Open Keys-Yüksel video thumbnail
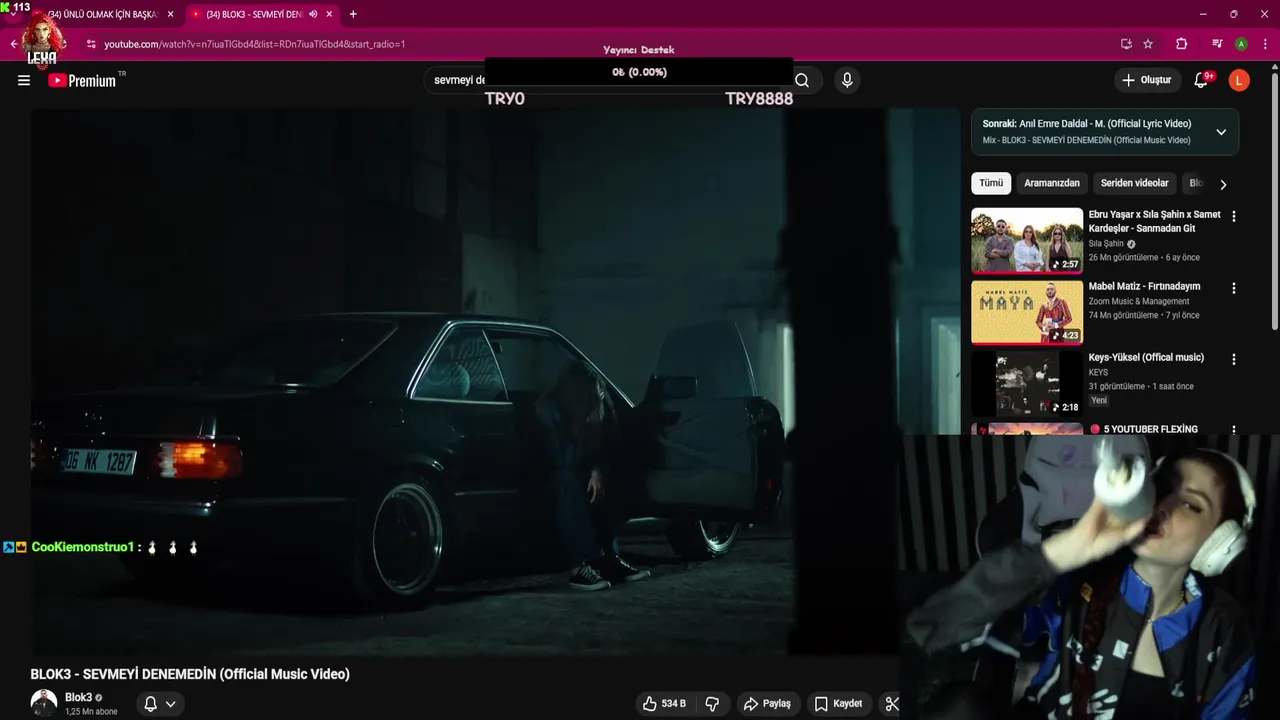This screenshot has height=720, width=1280. pyautogui.click(x=1027, y=383)
